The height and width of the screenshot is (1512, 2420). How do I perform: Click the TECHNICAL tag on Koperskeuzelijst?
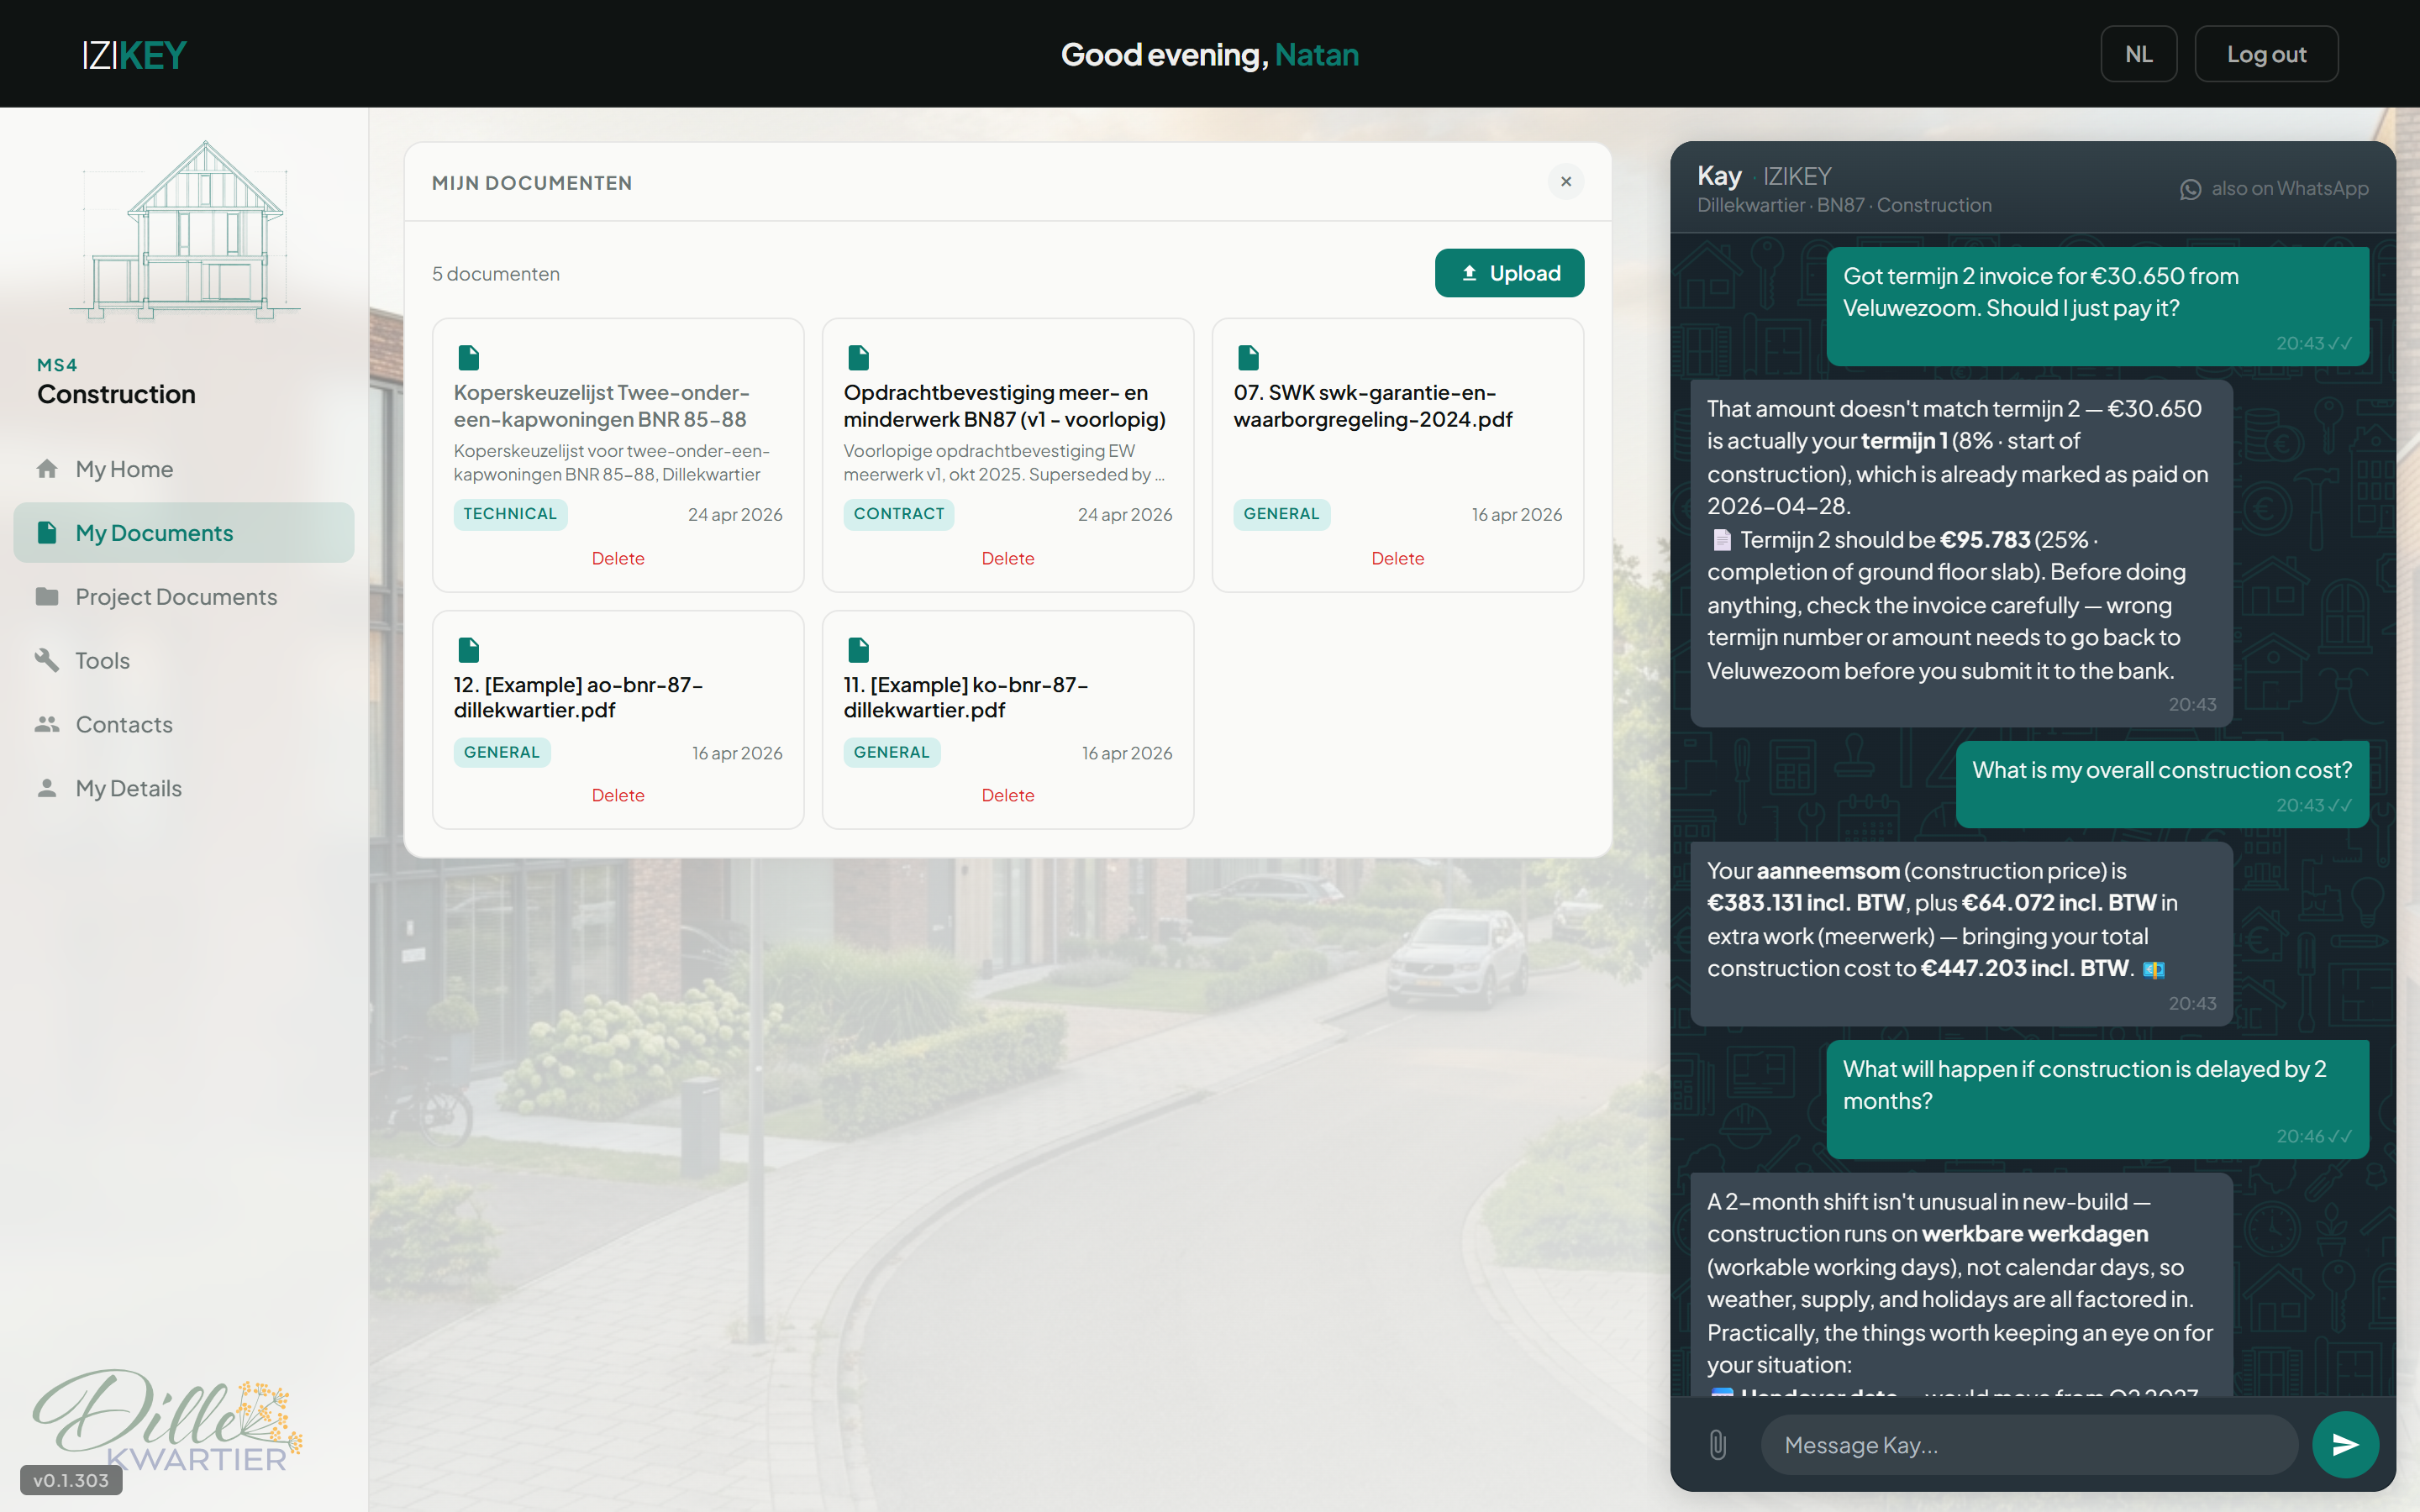click(x=510, y=514)
